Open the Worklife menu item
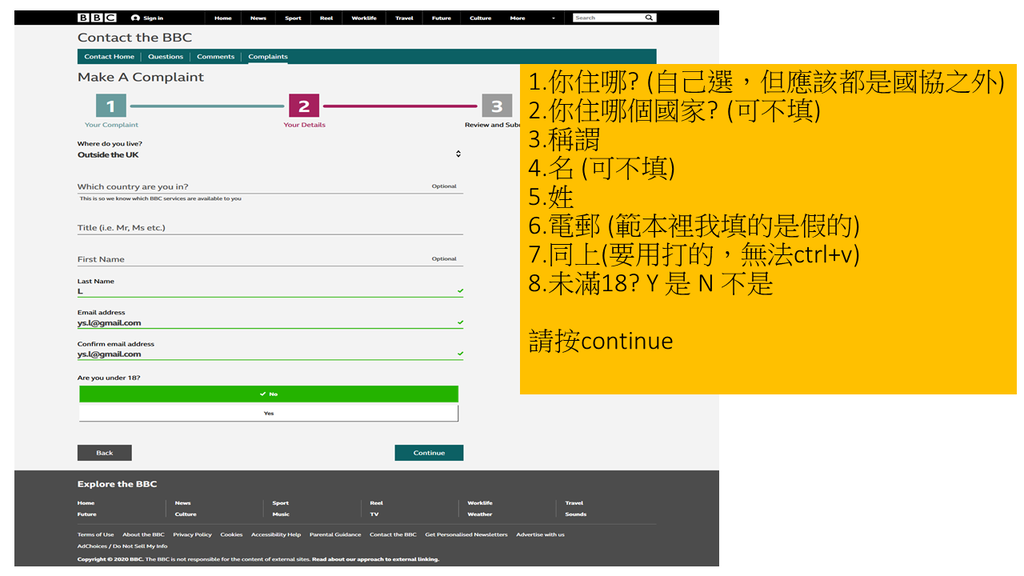The width and height of the screenshot is (1024, 576). click(x=364, y=18)
